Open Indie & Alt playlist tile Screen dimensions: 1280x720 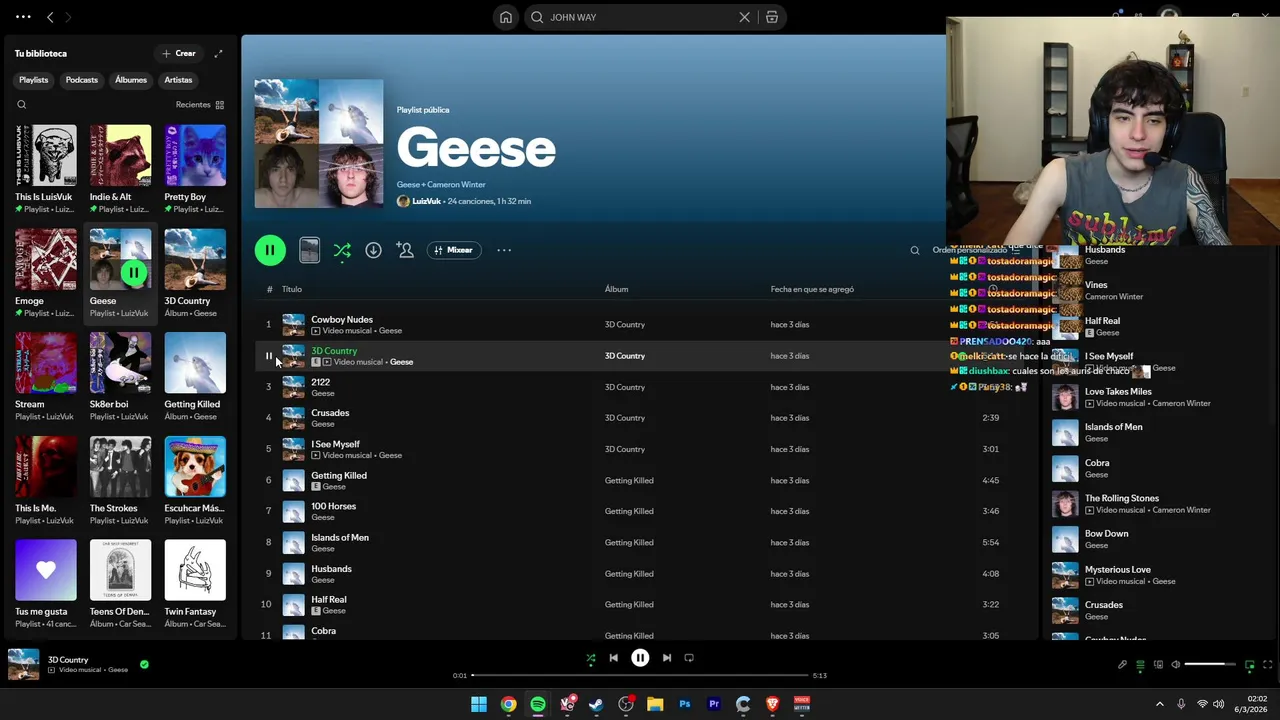[x=120, y=169]
